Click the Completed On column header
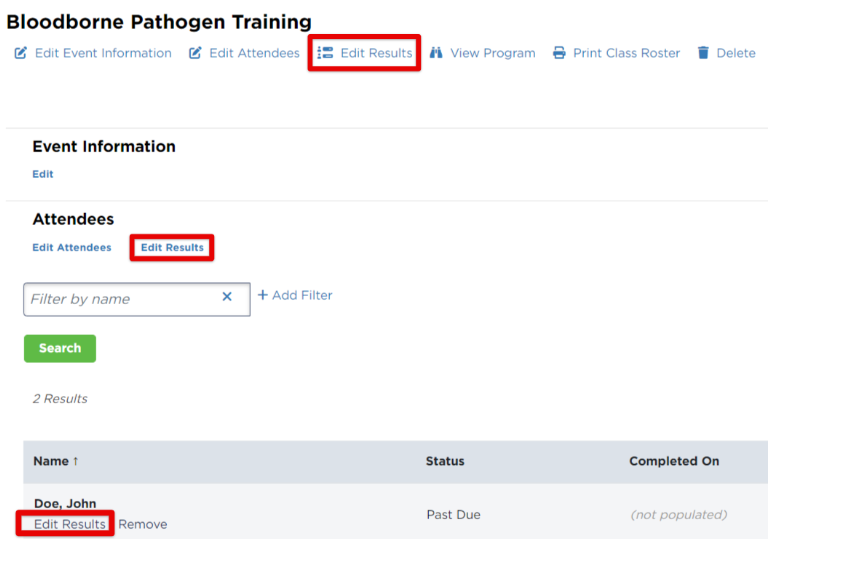 pos(674,461)
